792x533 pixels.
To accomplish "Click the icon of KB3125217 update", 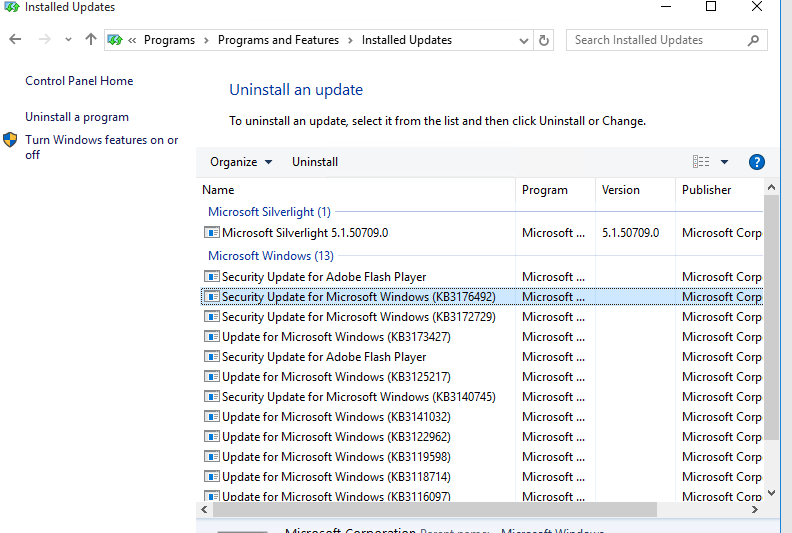I will 211,376.
